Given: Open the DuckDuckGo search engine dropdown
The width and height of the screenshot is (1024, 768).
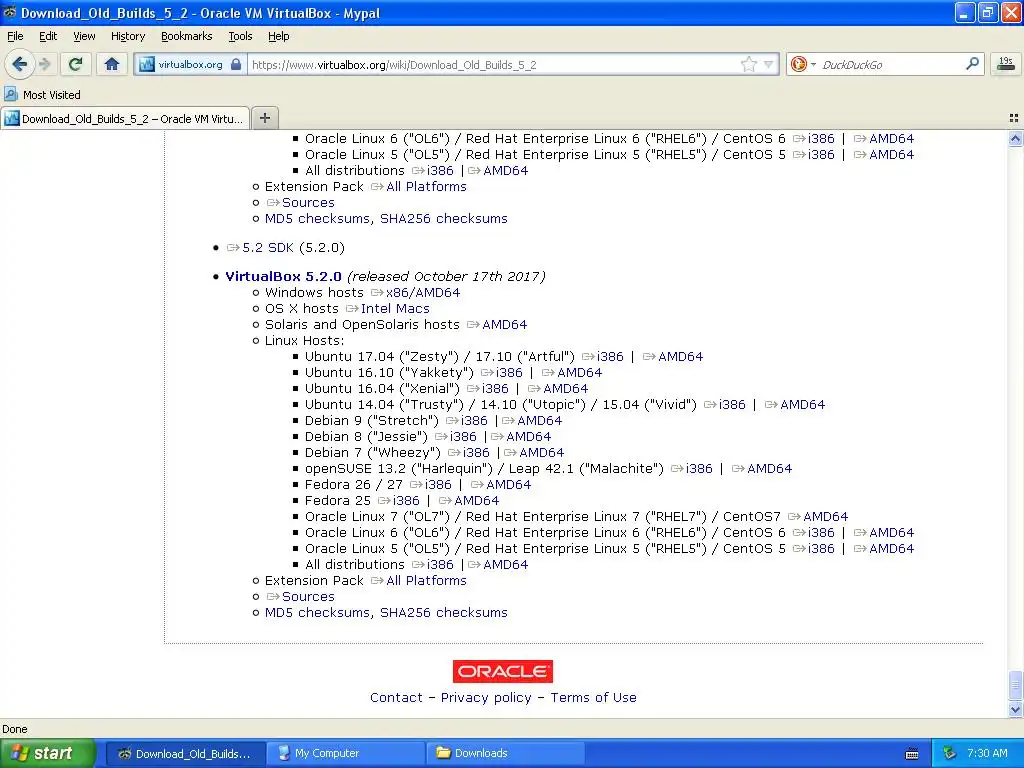Looking at the screenshot, I should coord(803,64).
